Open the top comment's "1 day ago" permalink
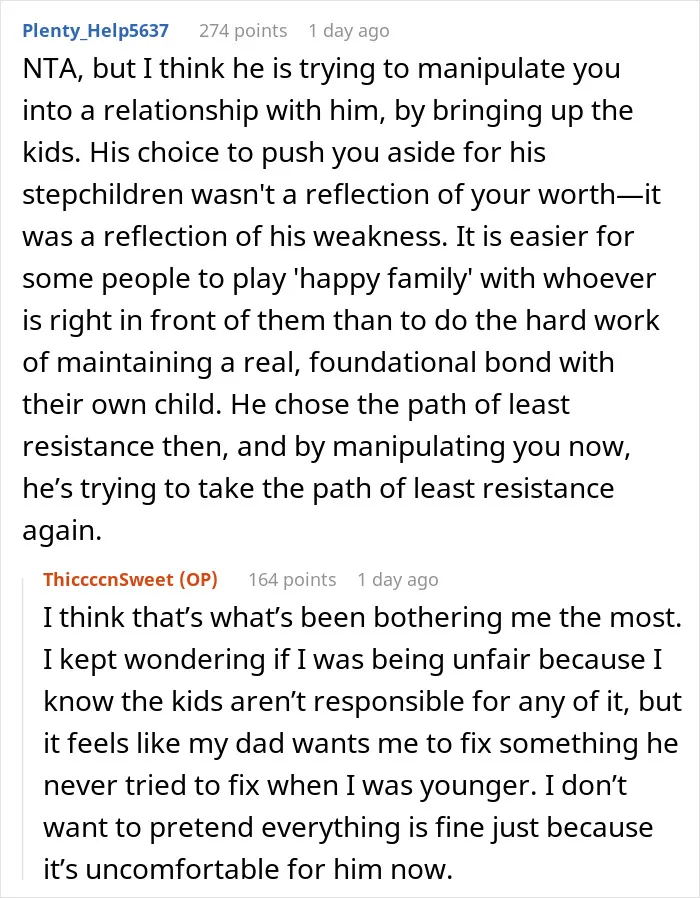Screen dimensions: 700x898 tap(349, 30)
